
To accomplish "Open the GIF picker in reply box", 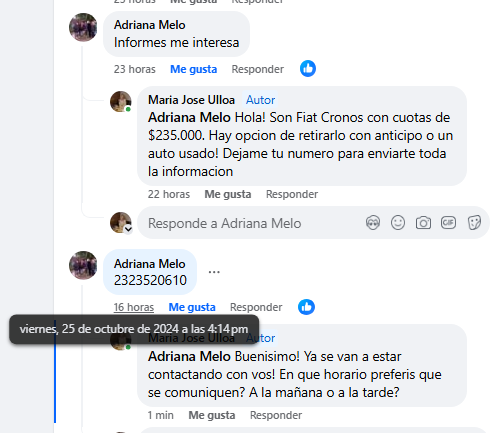I will pyautogui.click(x=448, y=222).
